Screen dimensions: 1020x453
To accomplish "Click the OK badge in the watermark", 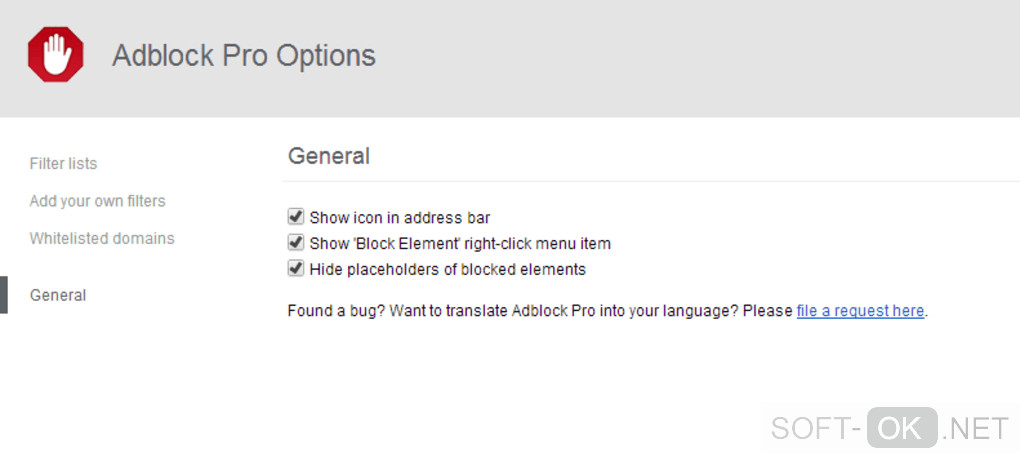I will pyautogui.click(x=902, y=428).
